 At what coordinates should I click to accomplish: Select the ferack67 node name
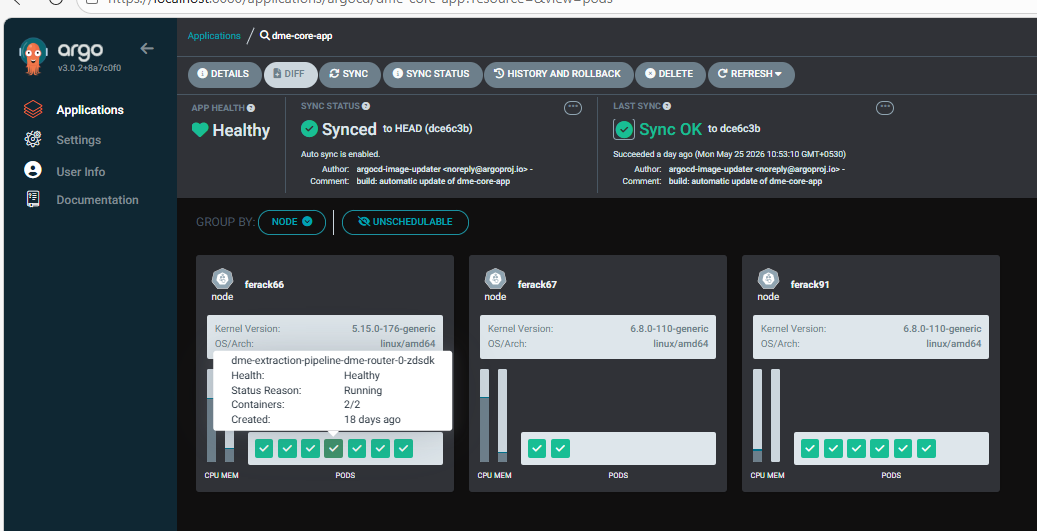[x=538, y=285]
